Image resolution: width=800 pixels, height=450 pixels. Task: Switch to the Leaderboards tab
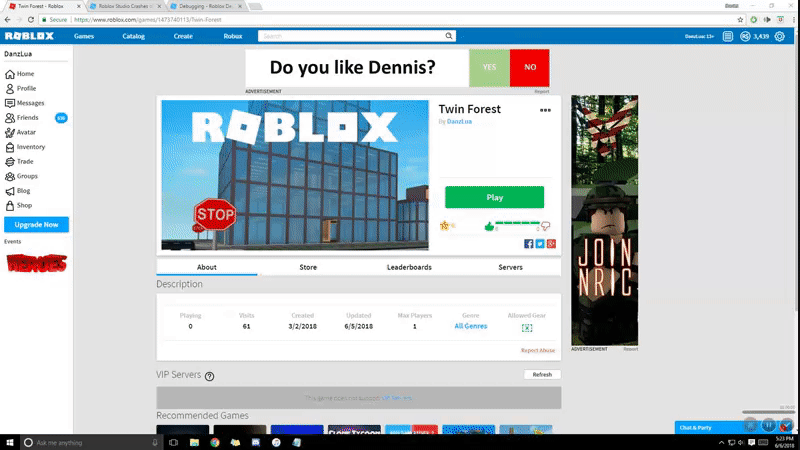[409, 267]
